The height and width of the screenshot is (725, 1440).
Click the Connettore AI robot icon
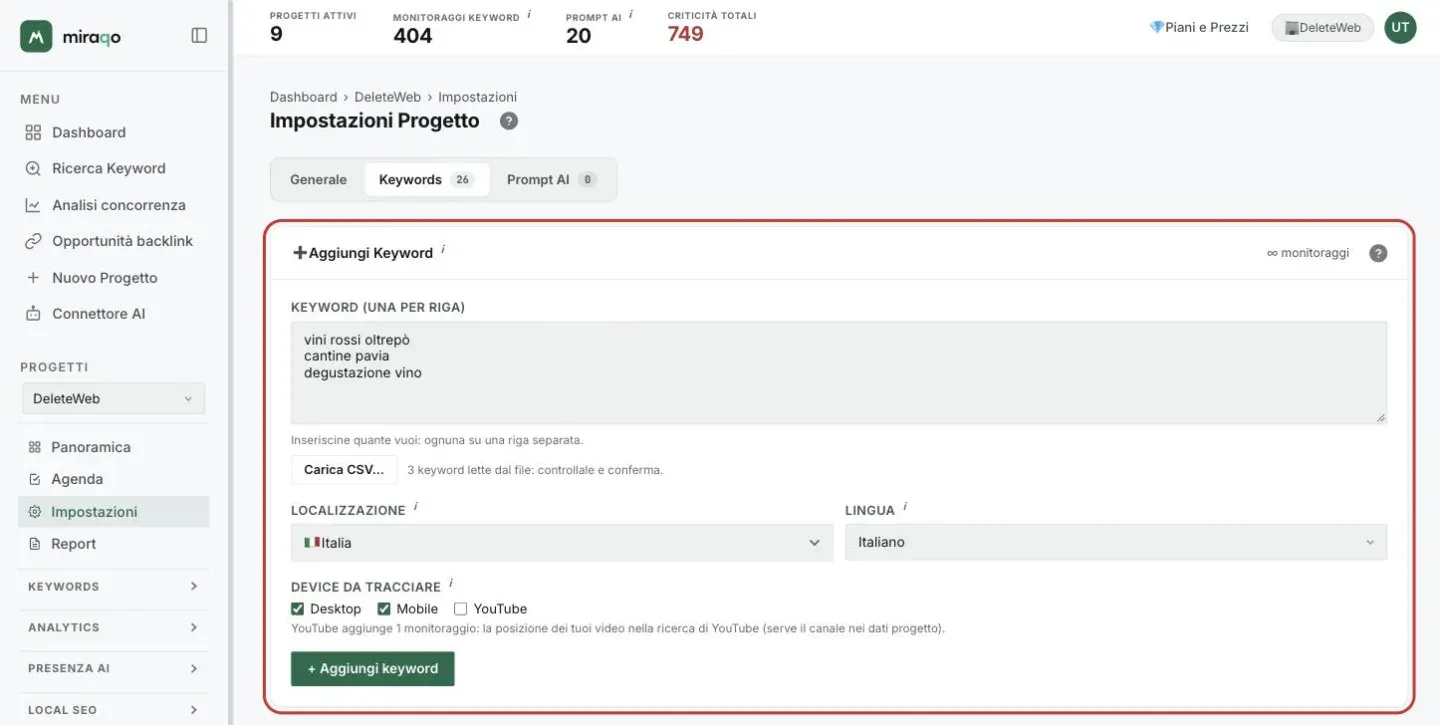point(33,314)
